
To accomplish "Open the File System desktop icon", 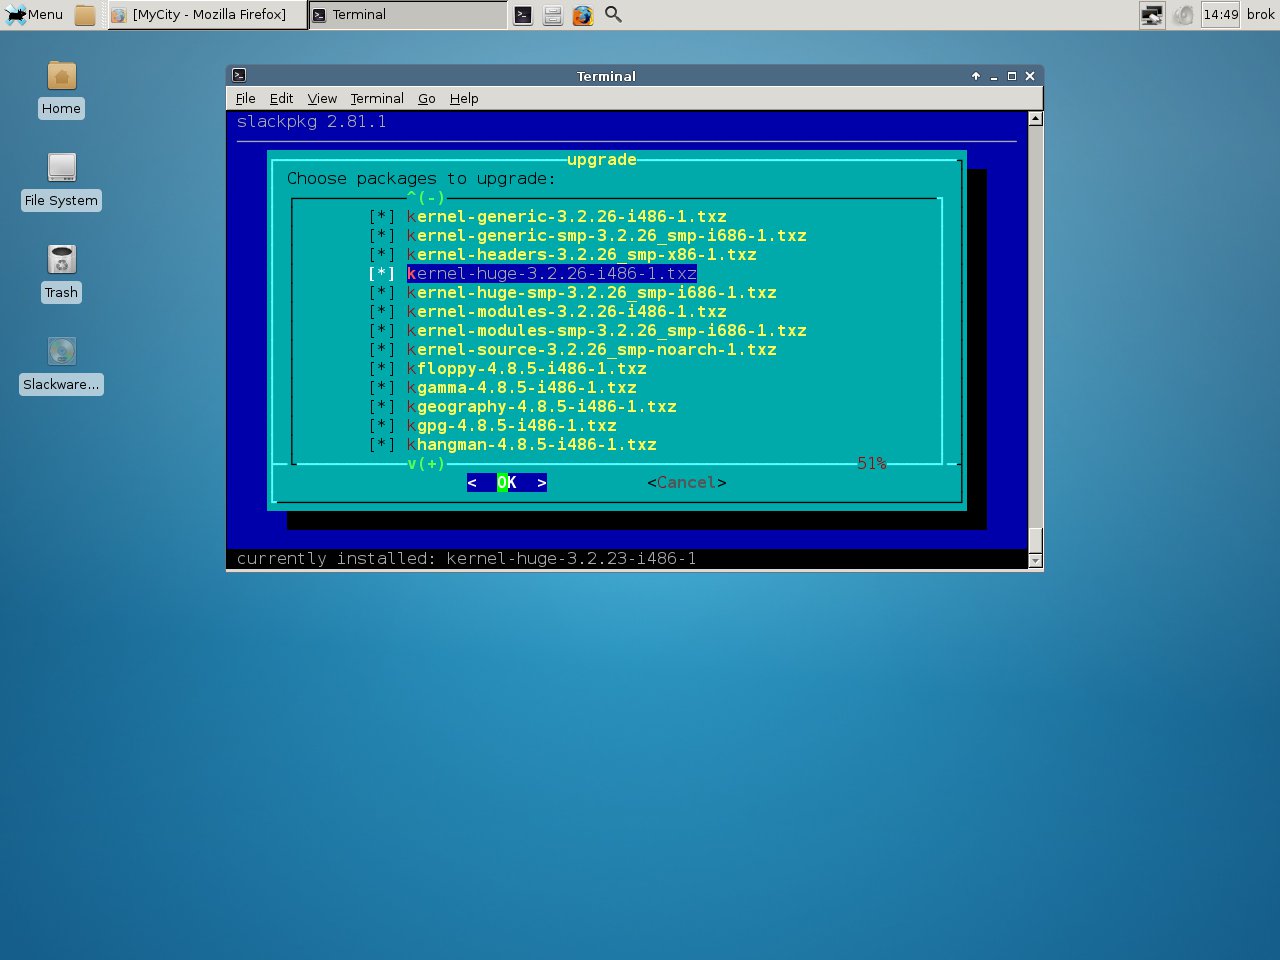I will tap(61, 168).
